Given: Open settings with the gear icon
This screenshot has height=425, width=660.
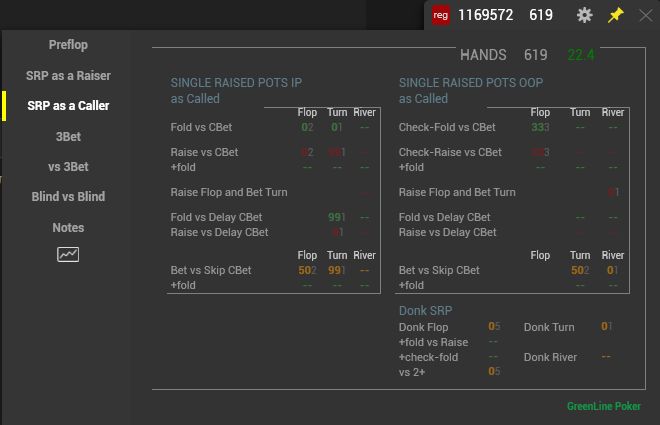Looking at the screenshot, I should pyautogui.click(x=584, y=15).
